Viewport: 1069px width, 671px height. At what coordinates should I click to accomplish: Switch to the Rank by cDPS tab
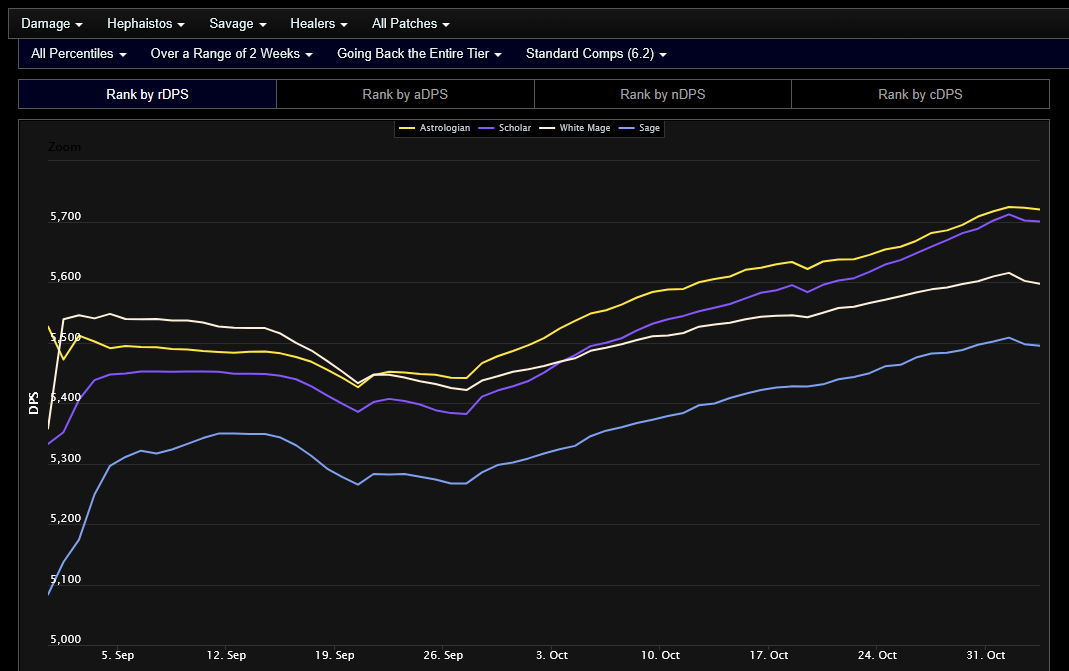920,94
